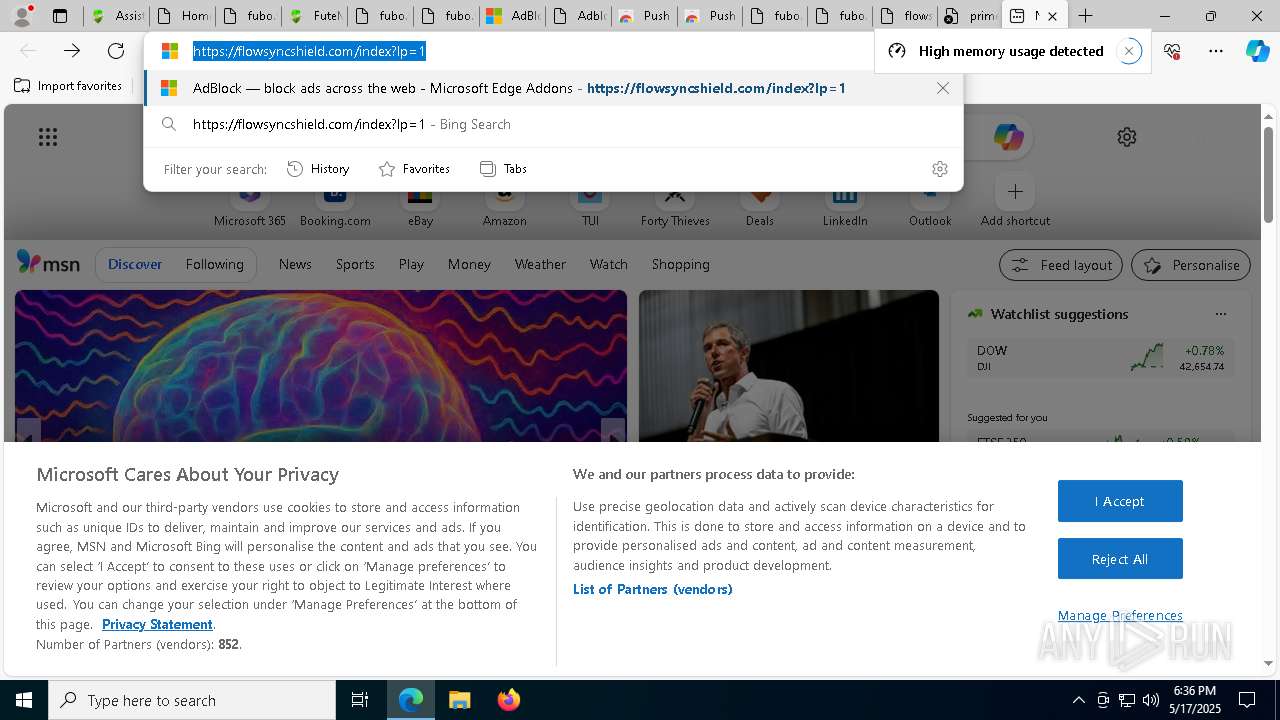This screenshot has height=720, width=1280.
Task: Open the TUI shortcut
Action: pos(590,205)
